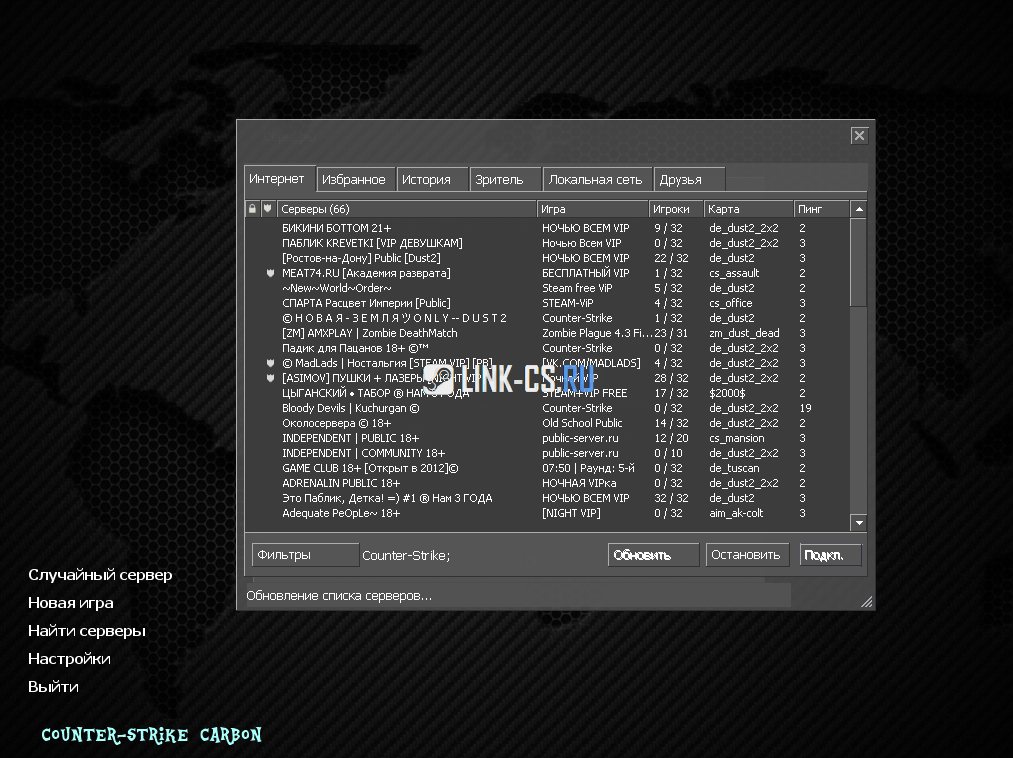Sort servers by Пинг column
Viewport: 1013px width, 758px height.
coord(820,209)
